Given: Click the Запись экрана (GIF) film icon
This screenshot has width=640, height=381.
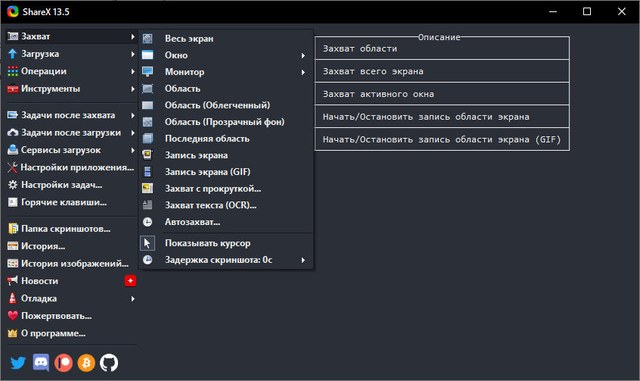Looking at the screenshot, I should click(147, 172).
